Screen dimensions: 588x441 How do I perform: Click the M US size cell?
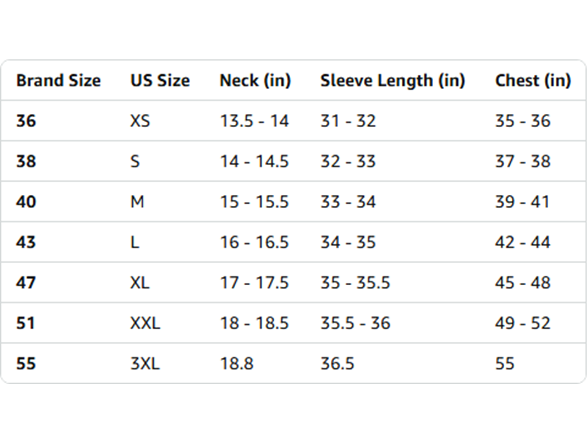click(x=137, y=202)
